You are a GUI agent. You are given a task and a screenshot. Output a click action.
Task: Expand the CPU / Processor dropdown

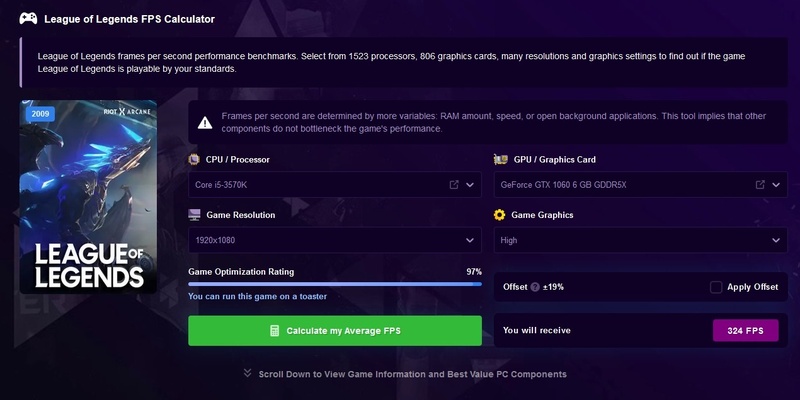(471, 185)
